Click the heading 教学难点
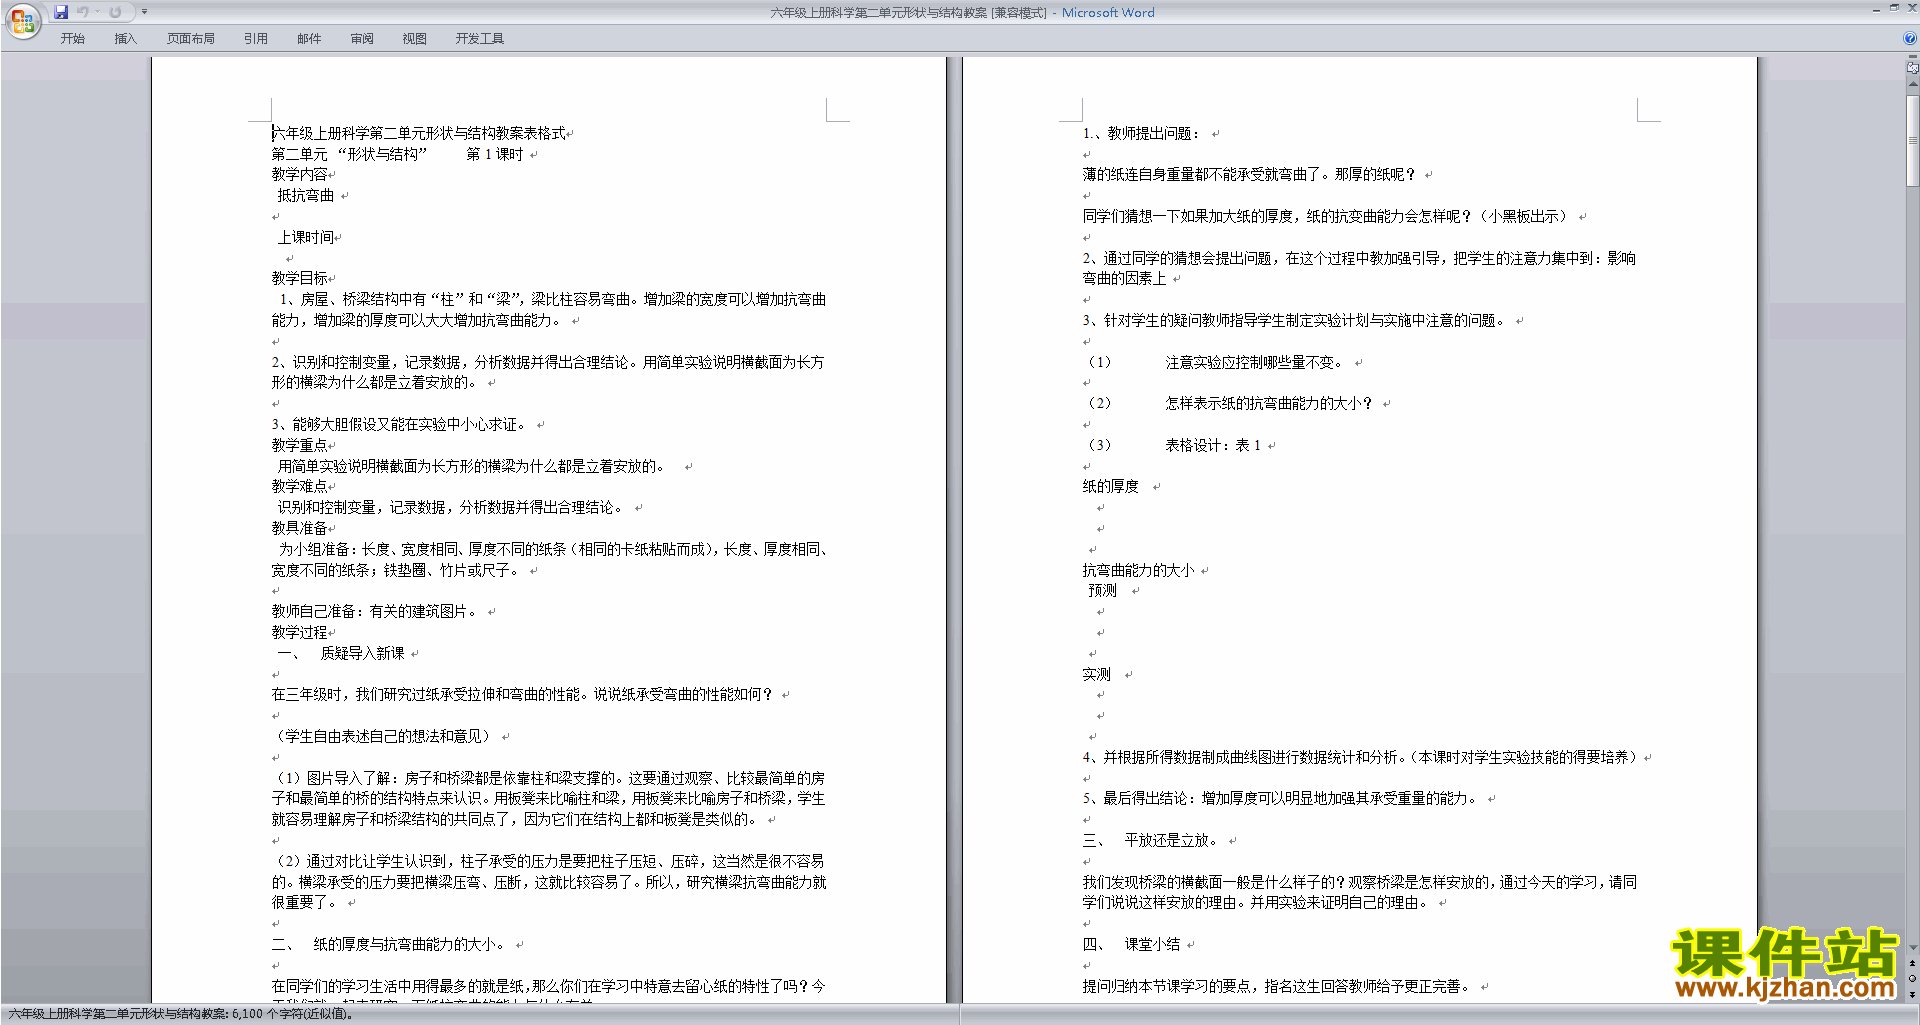 point(300,486)
